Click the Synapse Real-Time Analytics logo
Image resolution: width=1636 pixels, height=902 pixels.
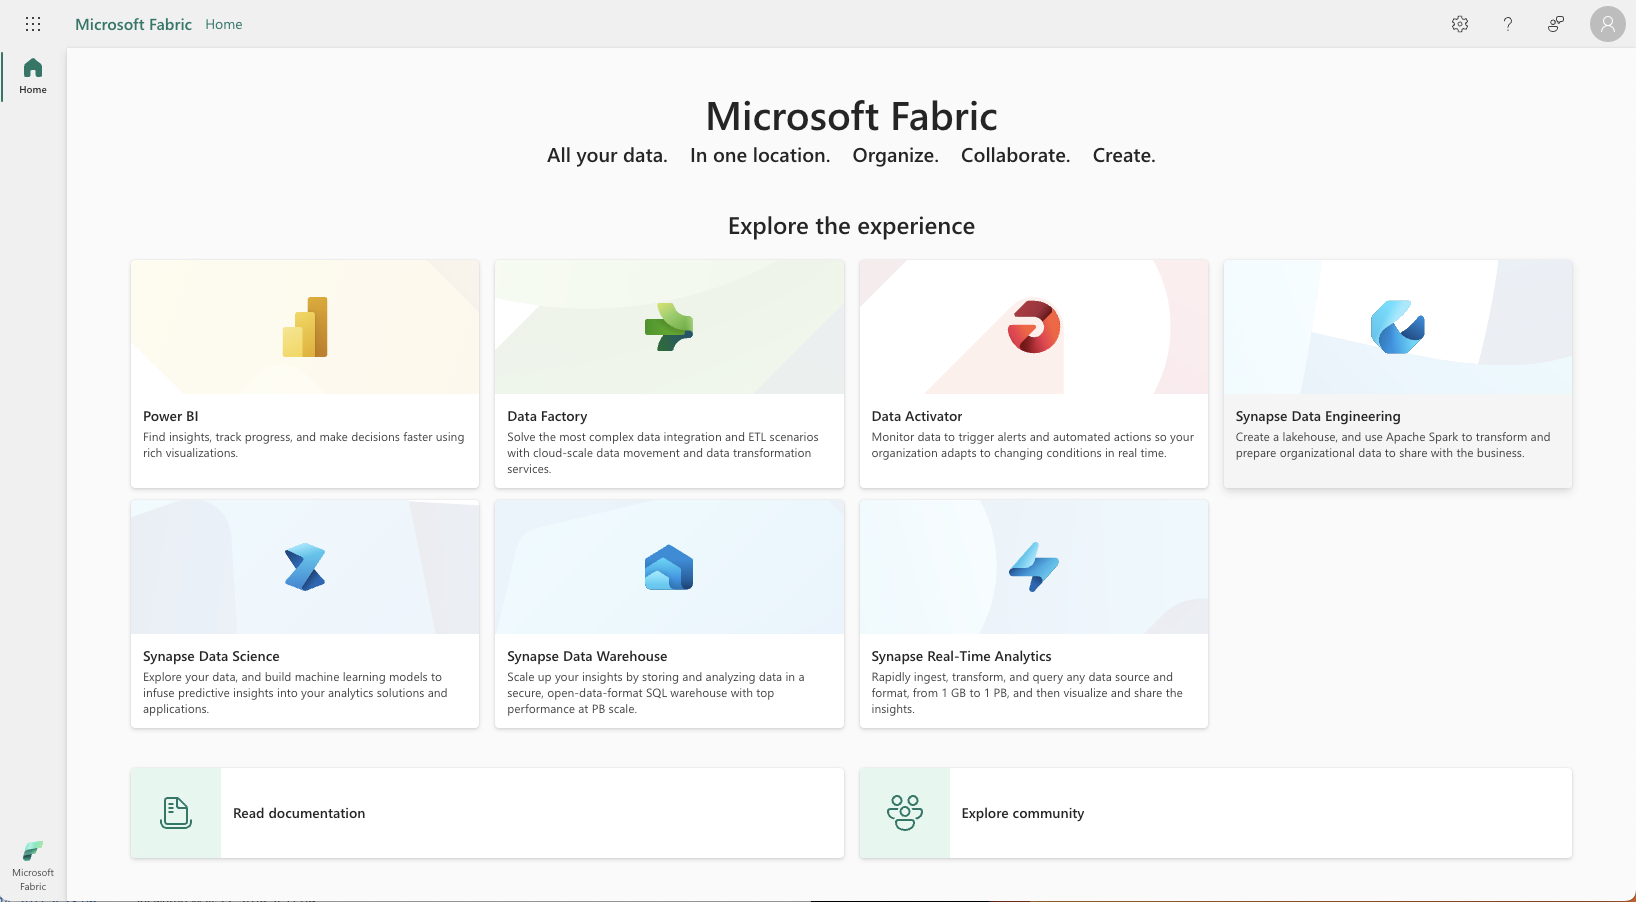pos(1033,567)
